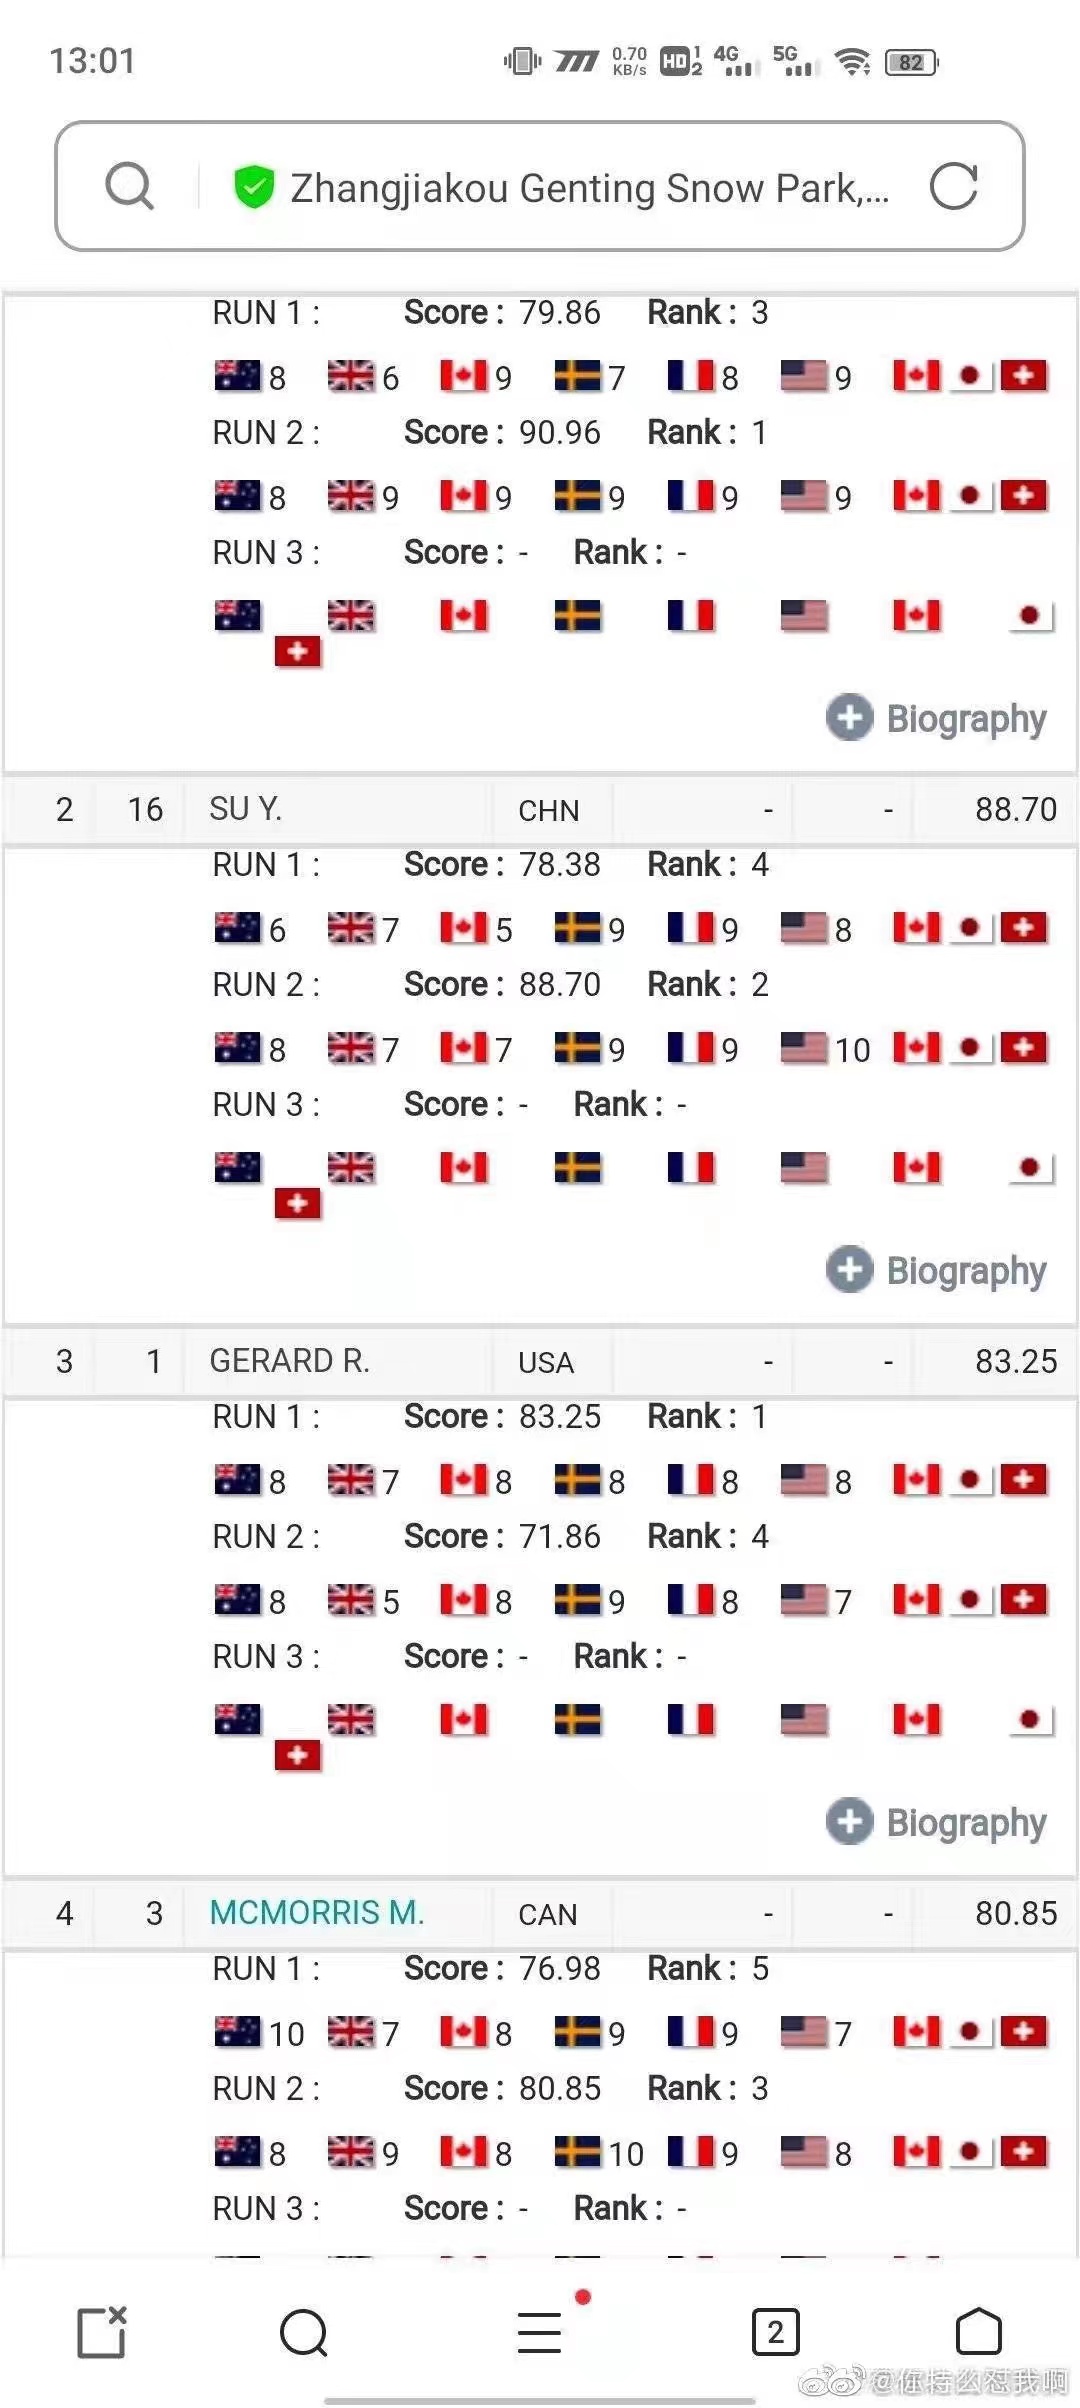Open the tab switcher showing 2 tabs

coord(775,2332)
